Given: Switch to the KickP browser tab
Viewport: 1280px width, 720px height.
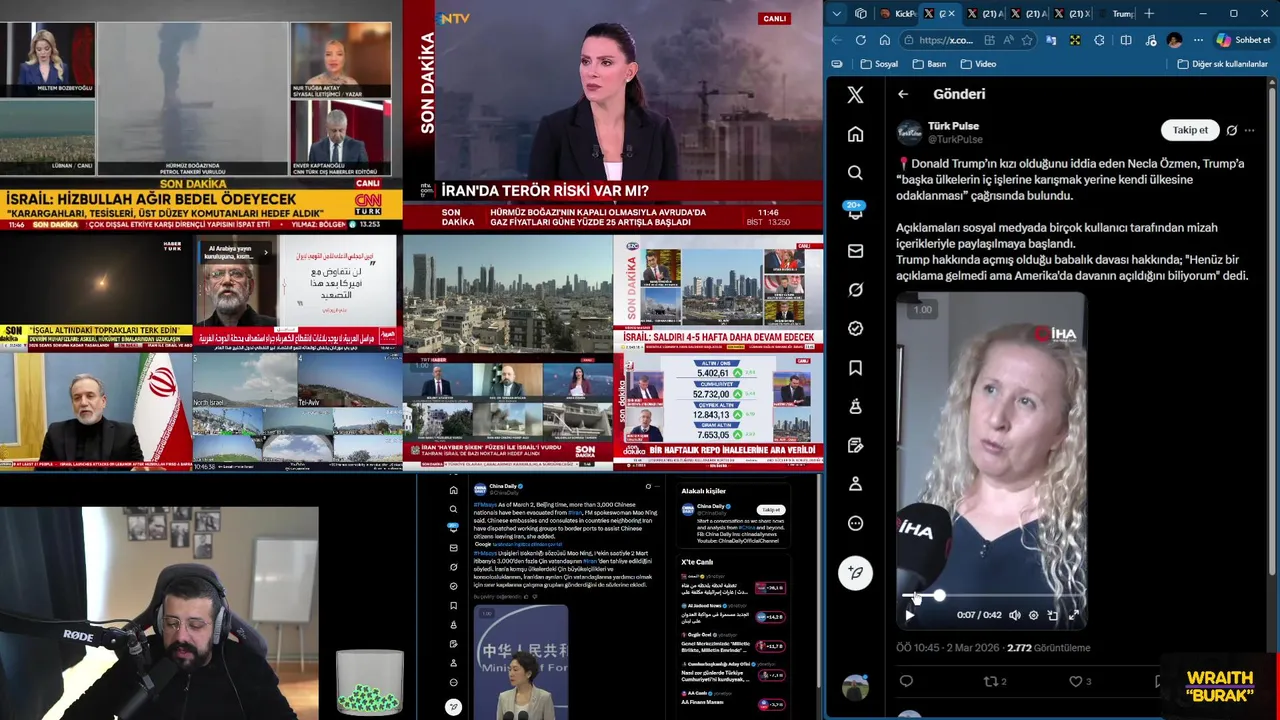Looking at the screenshot, I should [x=898, y=14].
